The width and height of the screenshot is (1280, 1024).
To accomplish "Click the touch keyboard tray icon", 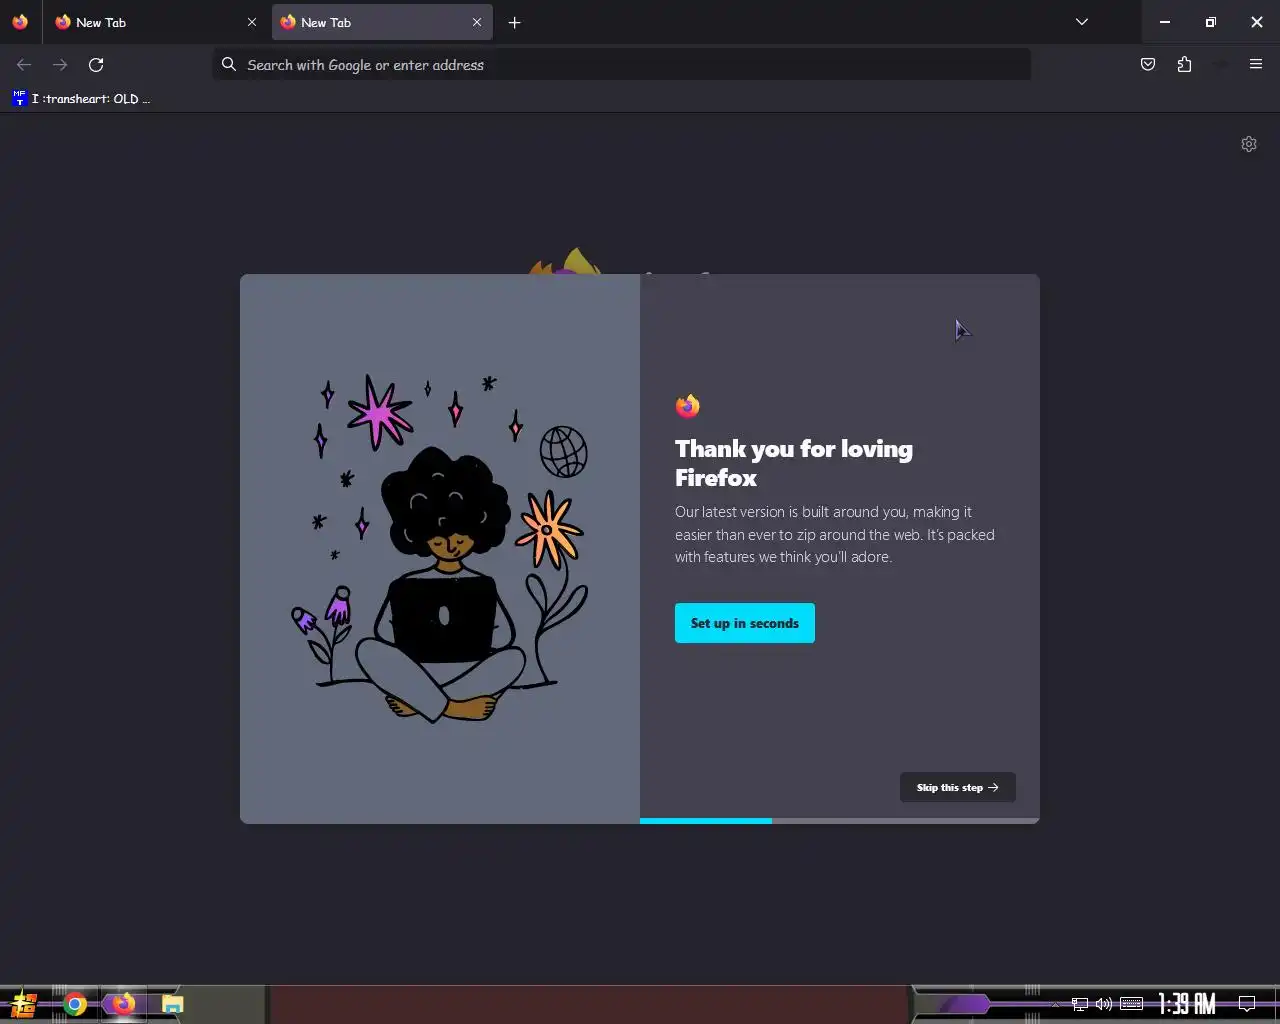I will [1131, 1004].
